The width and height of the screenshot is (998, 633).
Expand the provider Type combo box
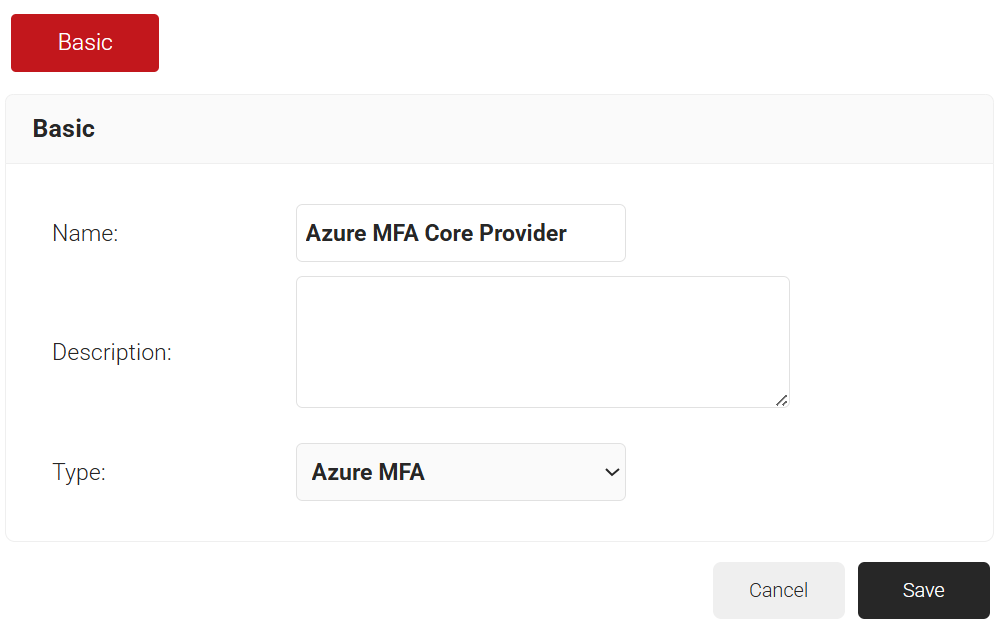(x=460, y=472)
